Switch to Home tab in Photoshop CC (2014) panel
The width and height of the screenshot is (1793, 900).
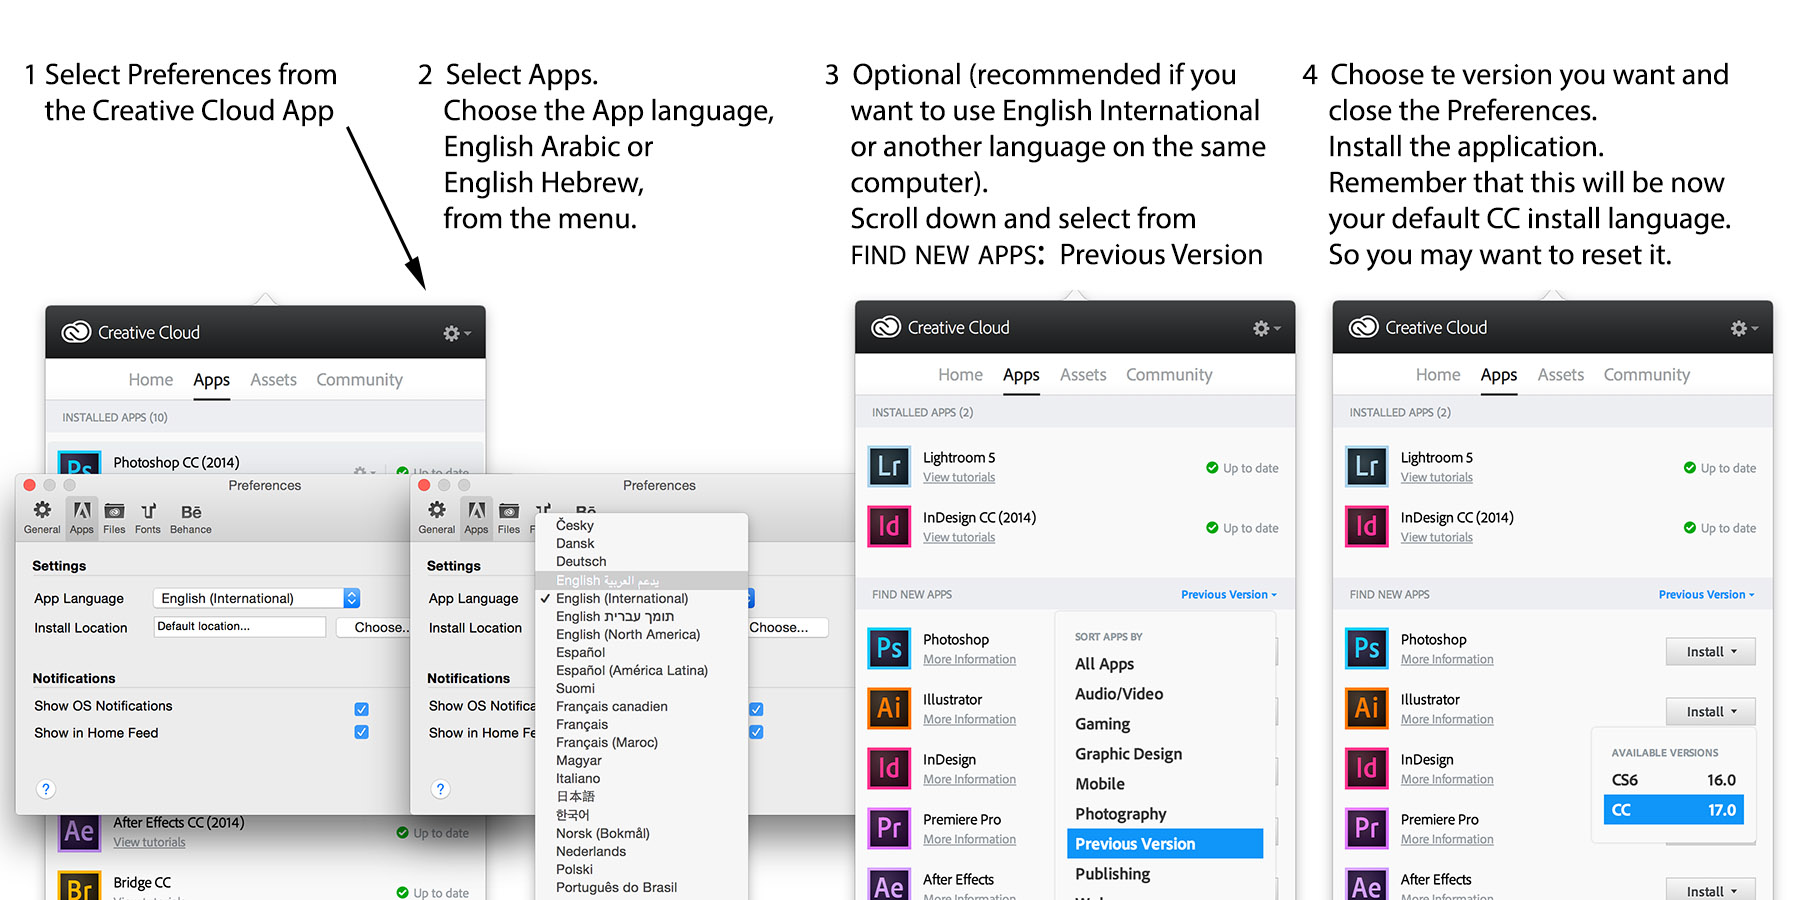(x=151, y=380)
